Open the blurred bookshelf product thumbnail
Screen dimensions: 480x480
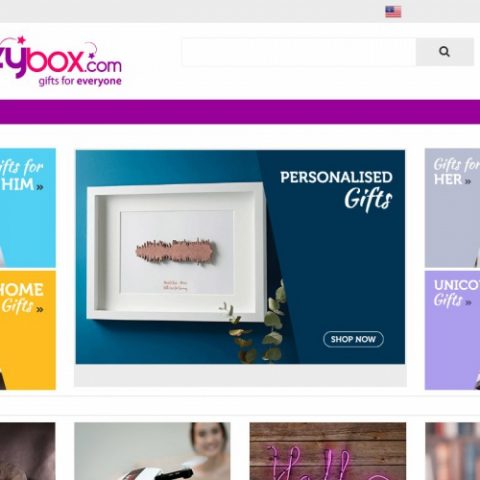453,451
